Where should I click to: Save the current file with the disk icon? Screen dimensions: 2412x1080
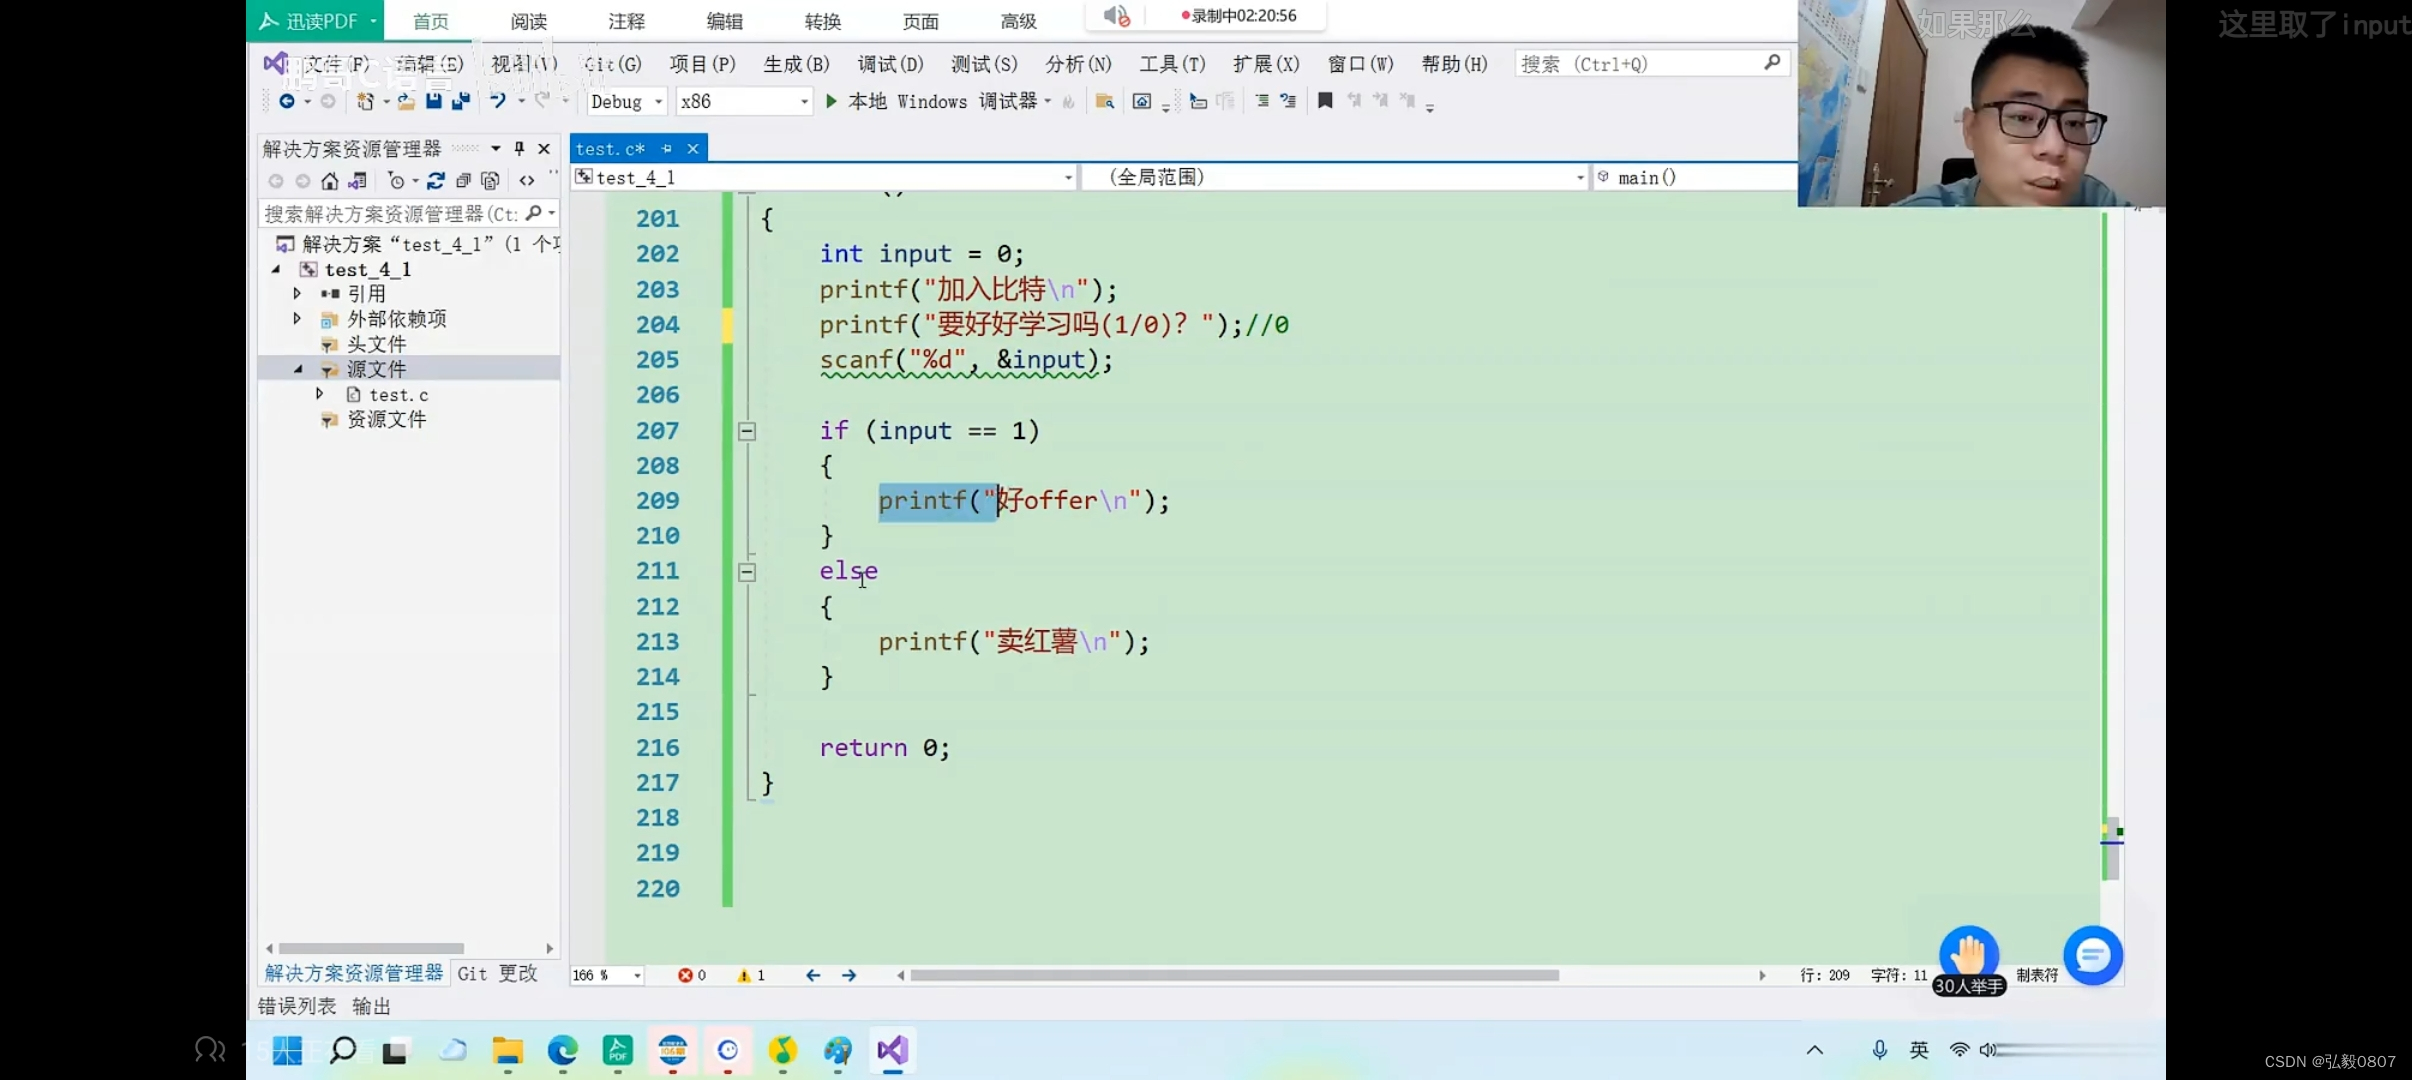pos(434,101)
